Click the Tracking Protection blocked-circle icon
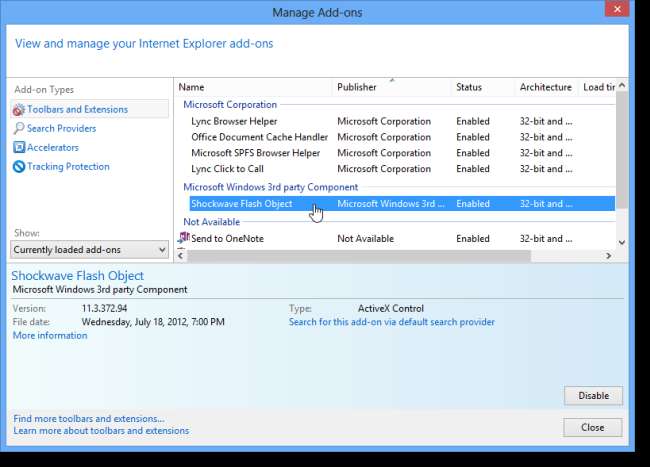 [x=19, y=167]
